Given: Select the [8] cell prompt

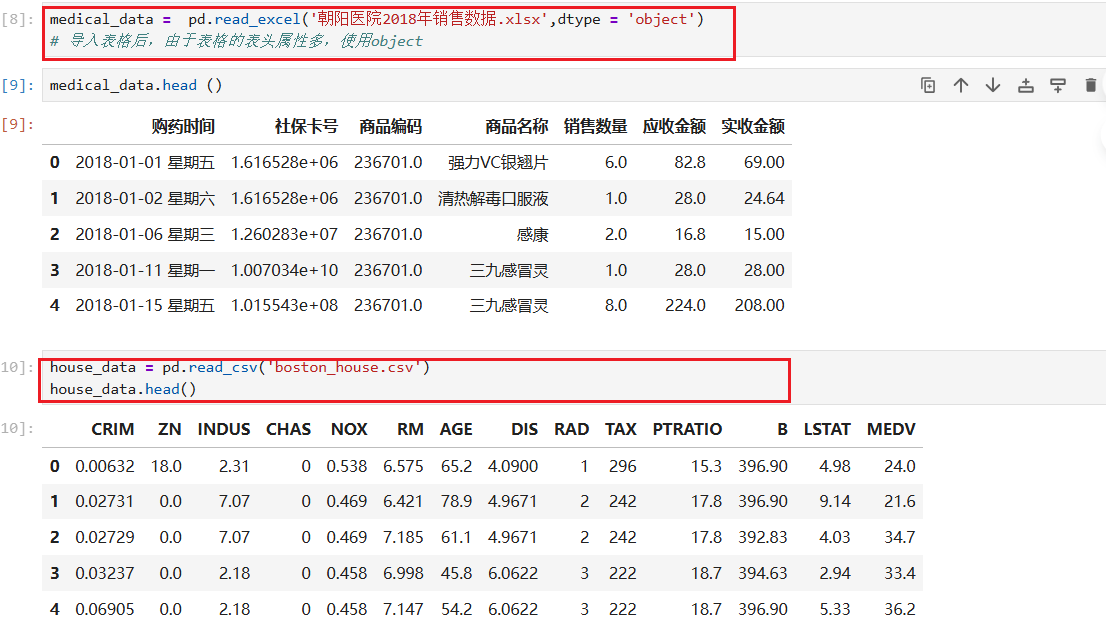Looking at the screenshot, I should pyautogui.click(x=19, y=20).
